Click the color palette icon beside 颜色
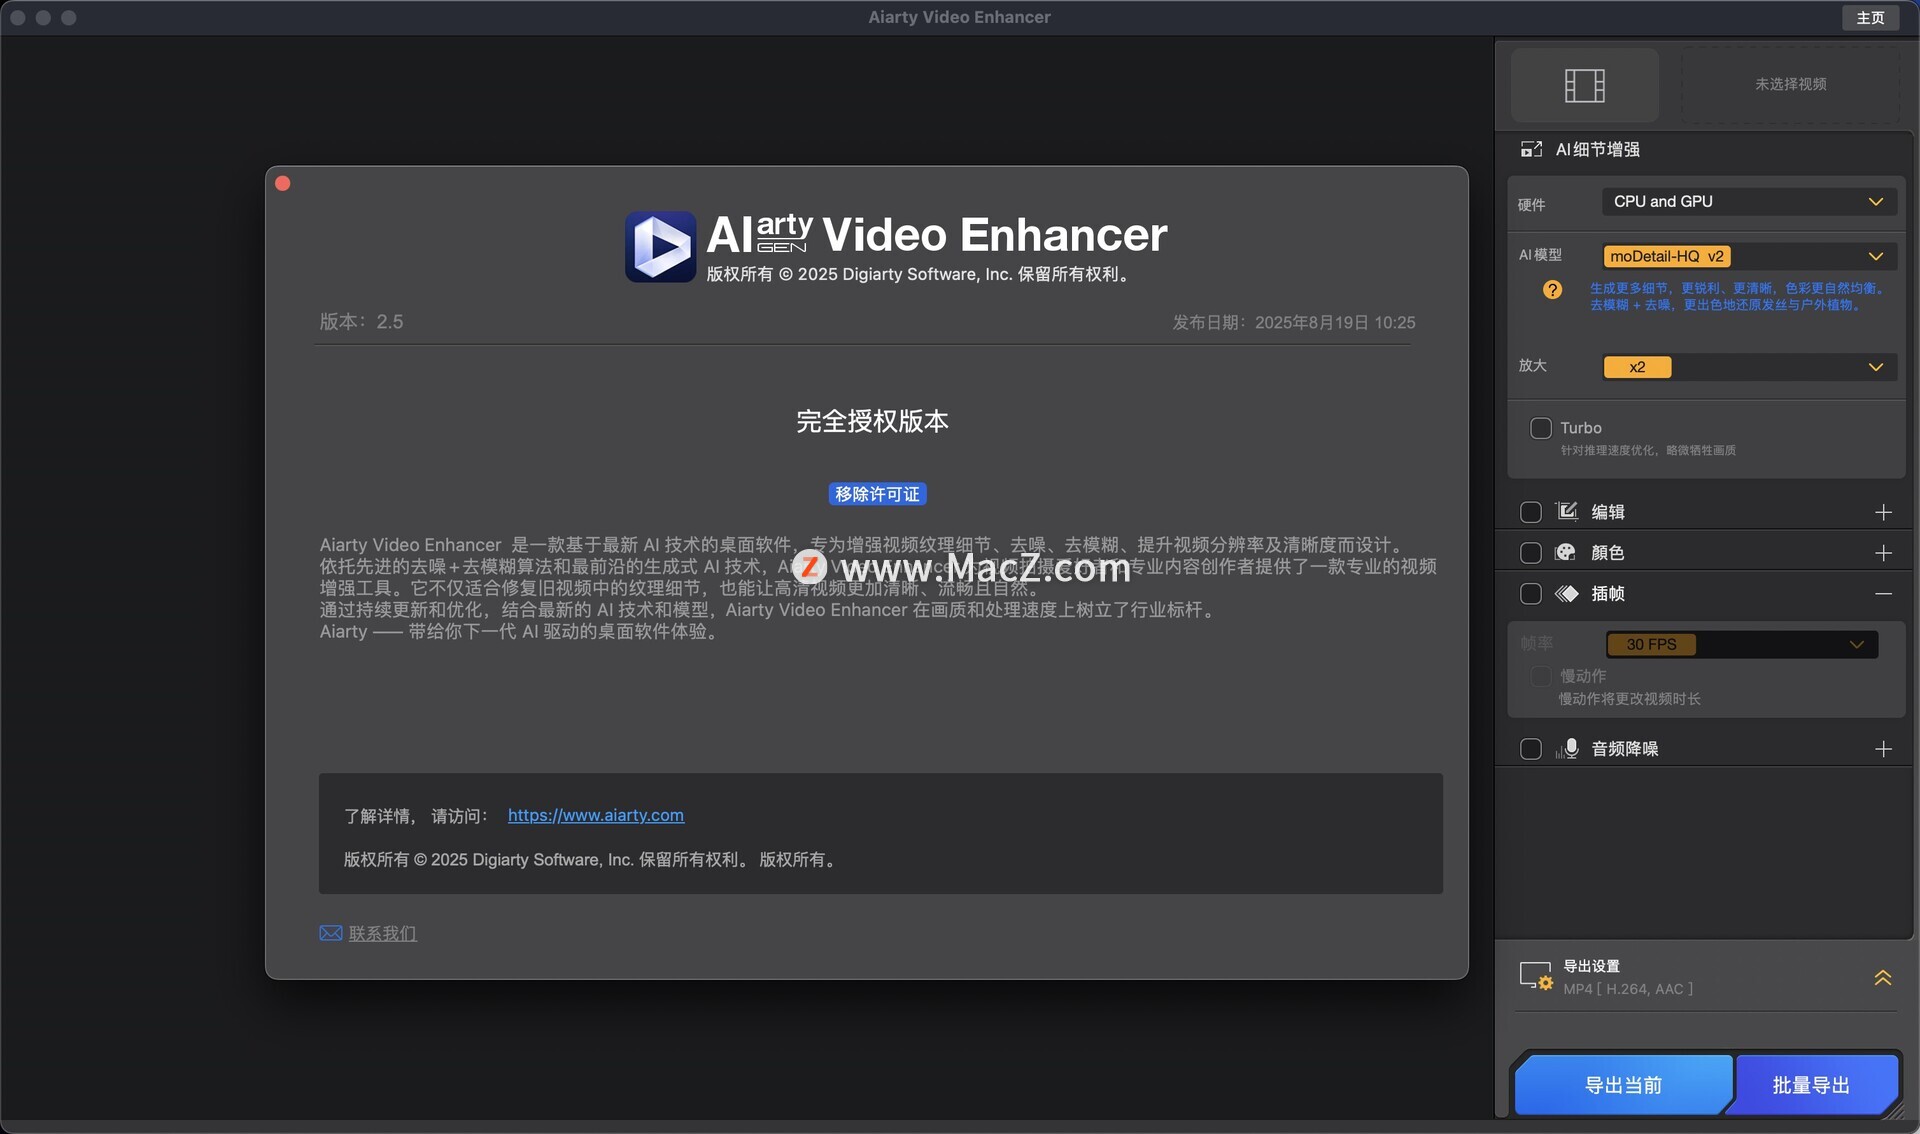 (1566, 552)
